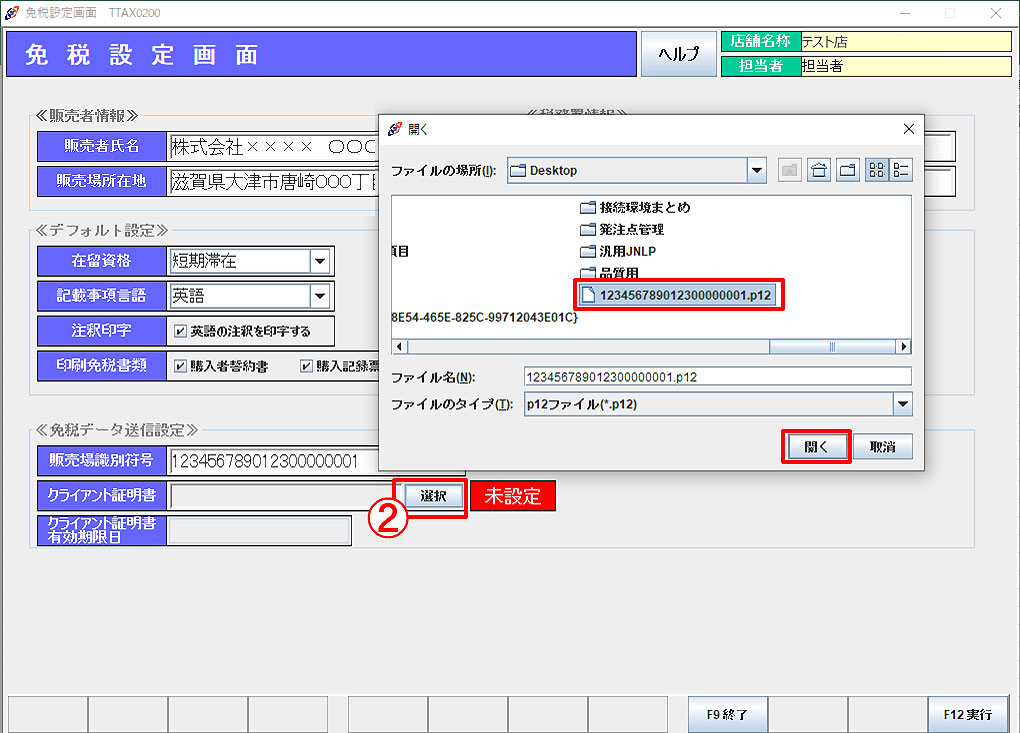Click F9 終了 button
Image resolution: width=1020 pixels, height=733 pixels.
[x=727, y=714]
